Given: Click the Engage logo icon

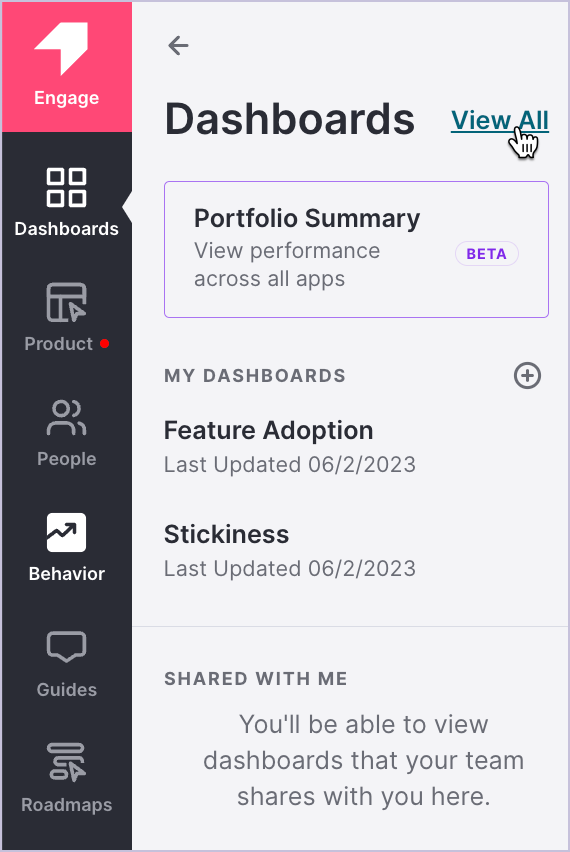Looking at the screenshot, I should (61, 48).
